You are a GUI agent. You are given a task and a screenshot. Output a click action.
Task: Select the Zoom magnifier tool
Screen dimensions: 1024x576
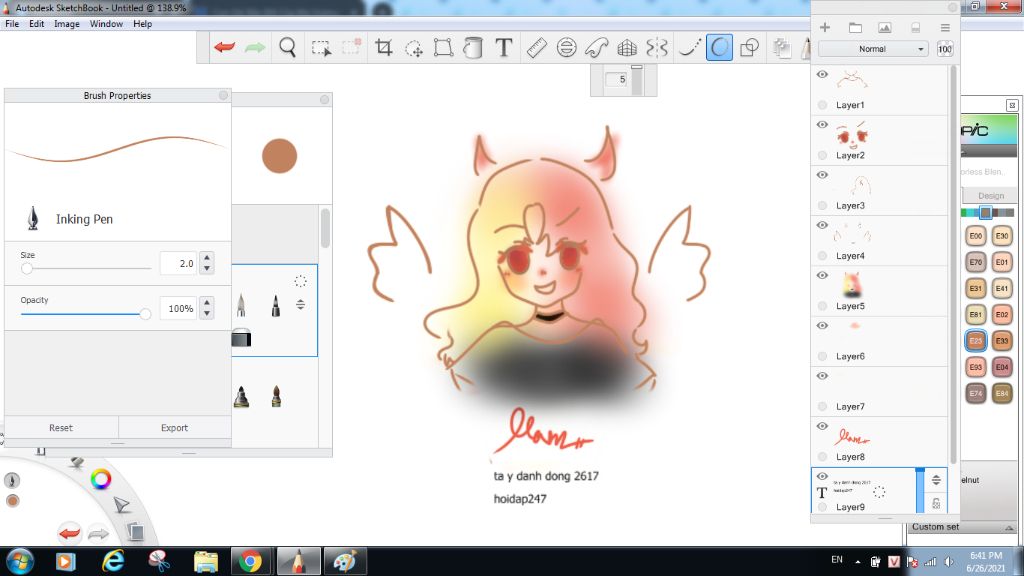pyautogui.click(x=287, y=47)
